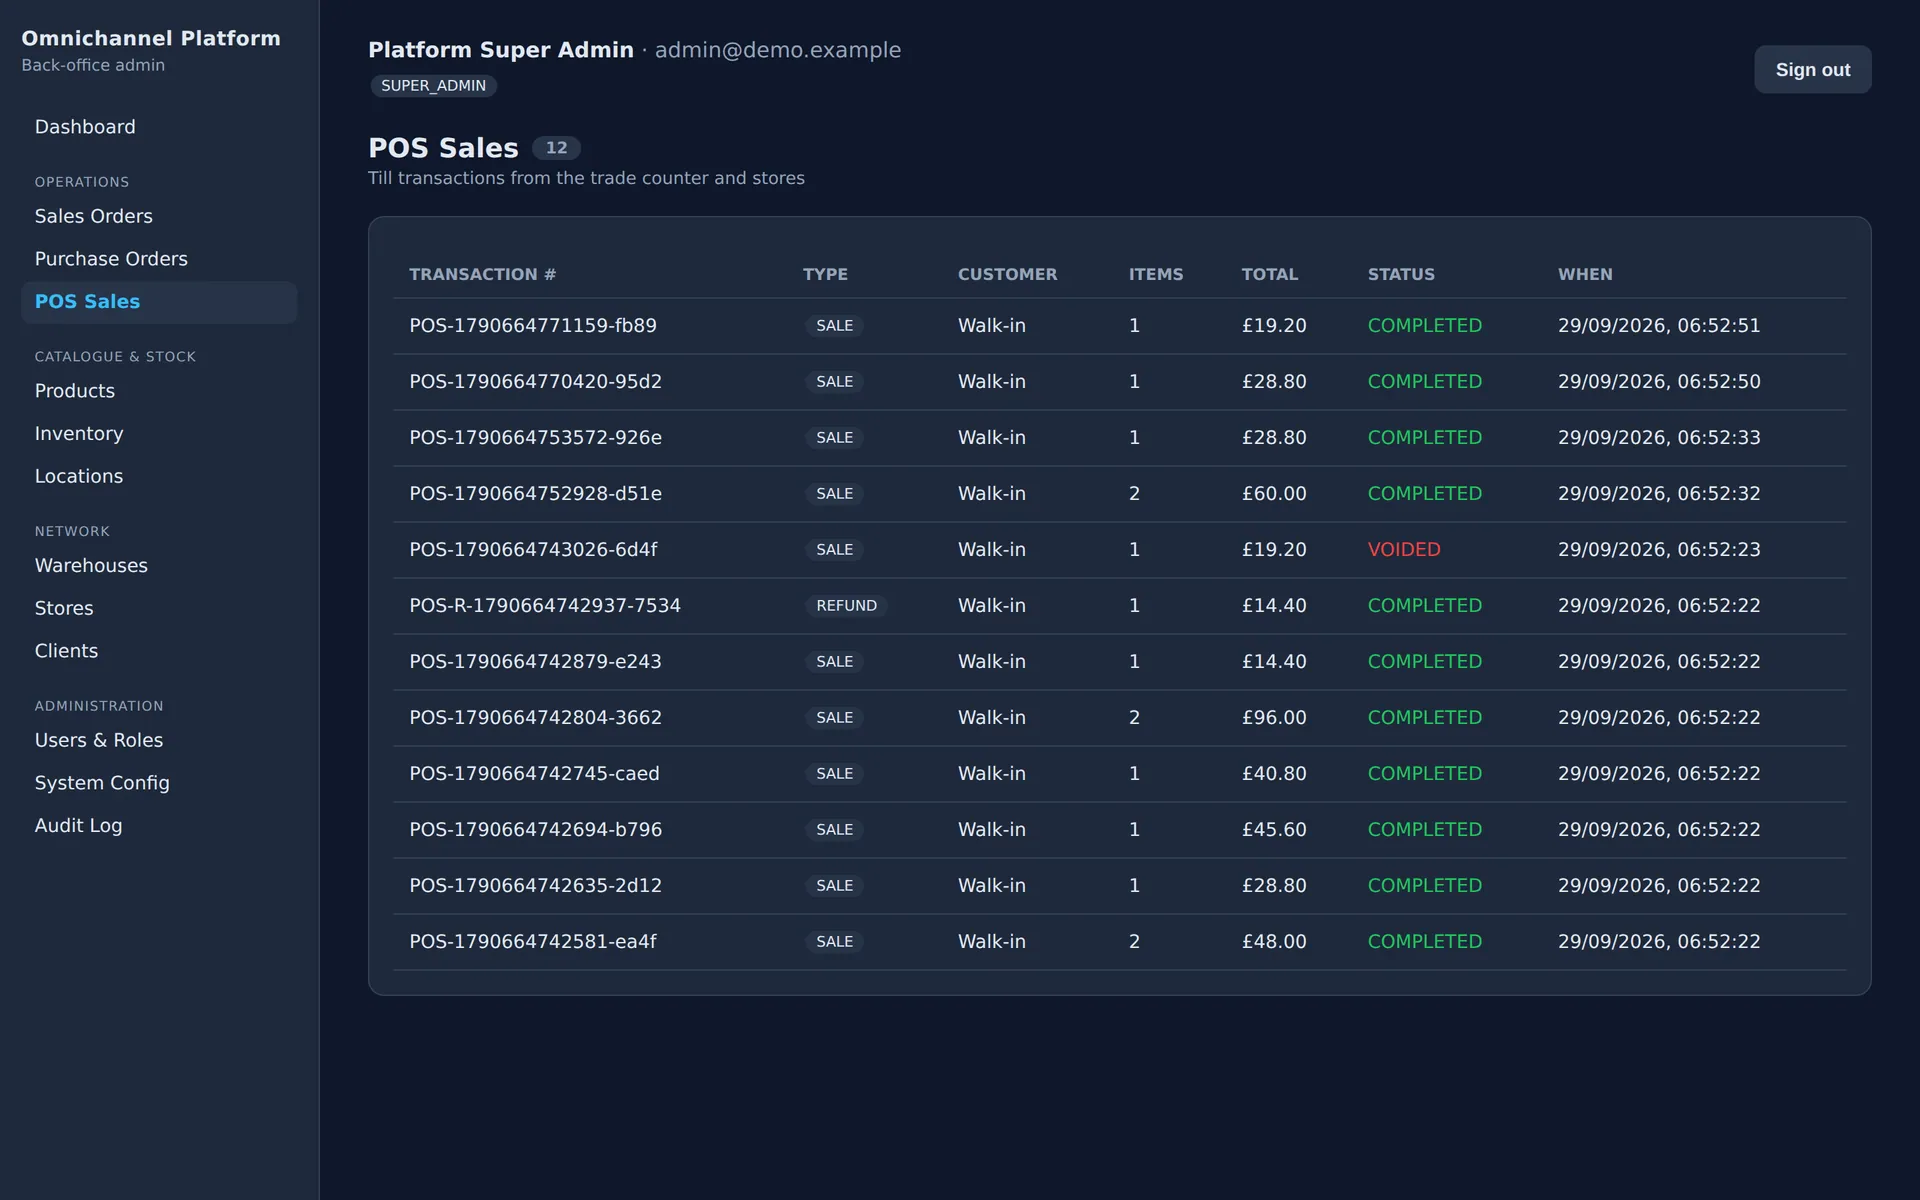Open Purchase Orders section
The image size is (1920, 1200).
click(x=159, y=259)
